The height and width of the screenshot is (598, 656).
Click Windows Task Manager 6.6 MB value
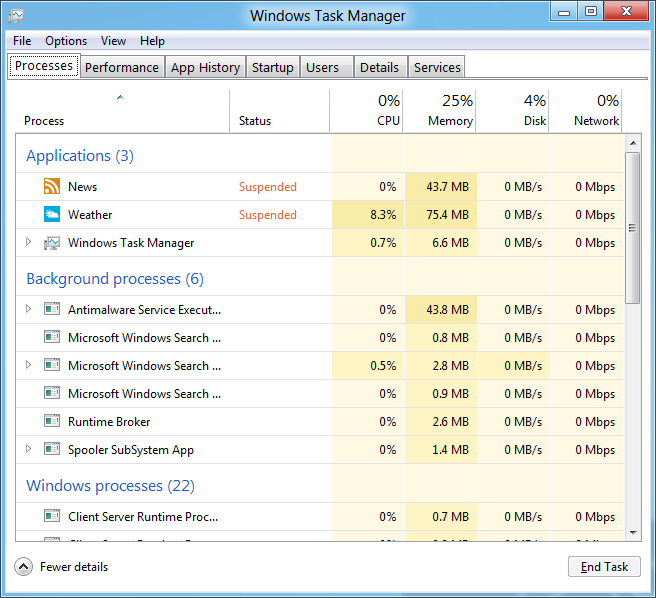pyautogui.click(x=451, y=243)
